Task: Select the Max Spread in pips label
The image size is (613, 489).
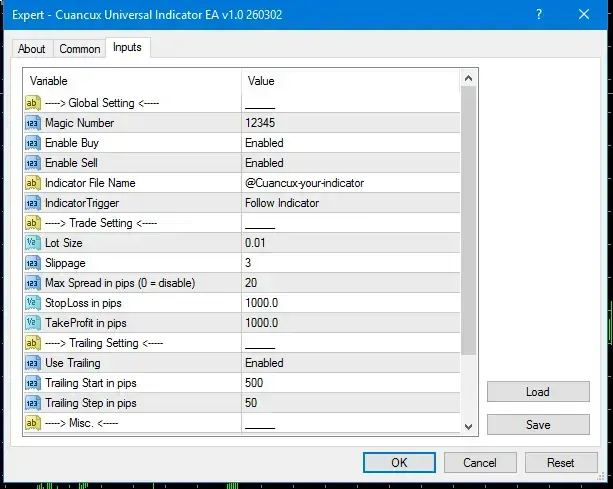Action: pos(120,283)
